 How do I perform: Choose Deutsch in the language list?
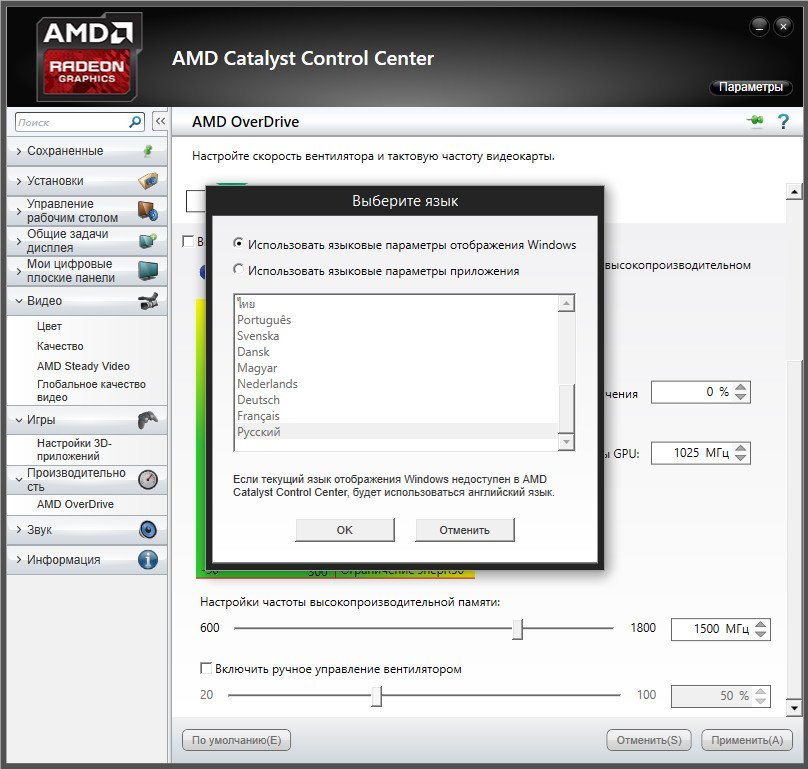258,400
